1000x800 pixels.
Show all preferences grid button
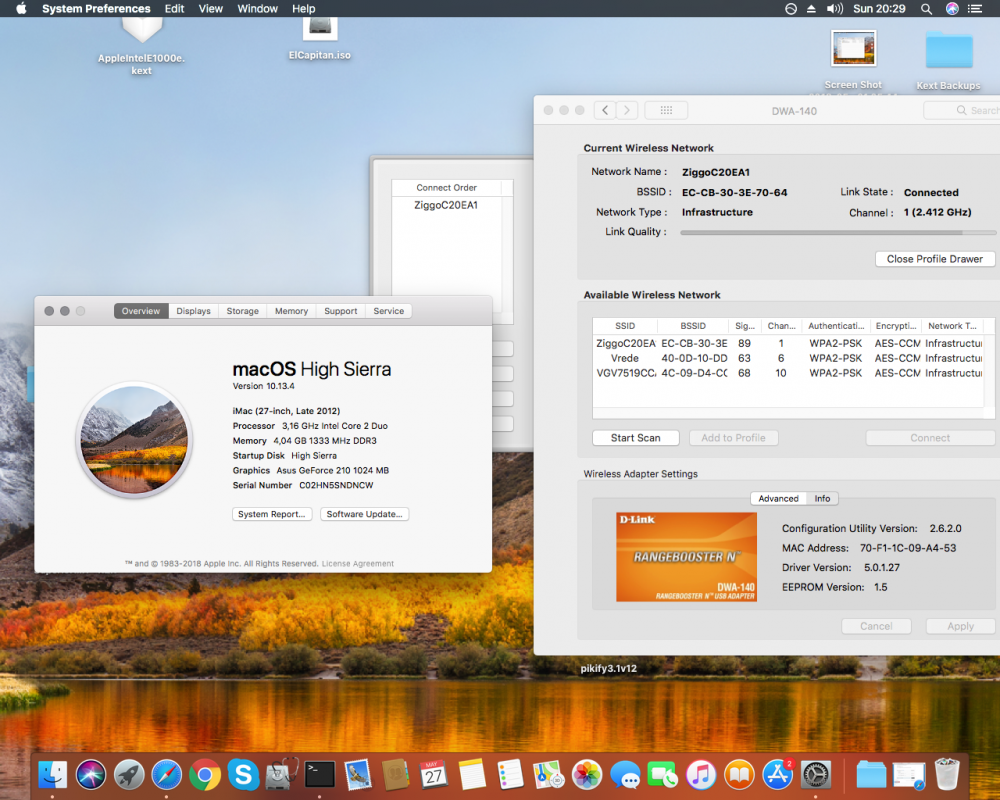(x=666, y=110)
